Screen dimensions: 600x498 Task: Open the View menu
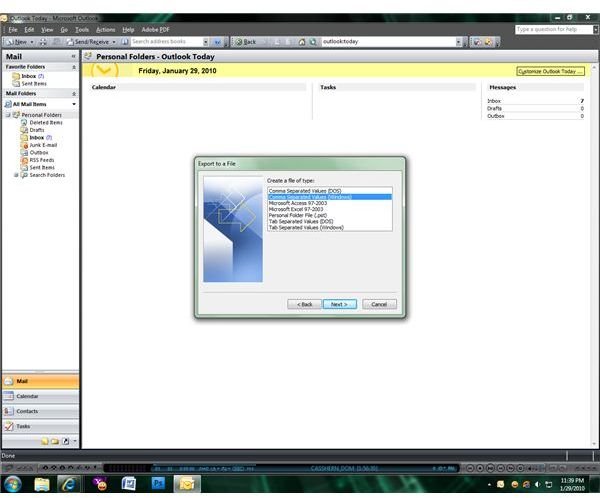(x=47, y=29)
